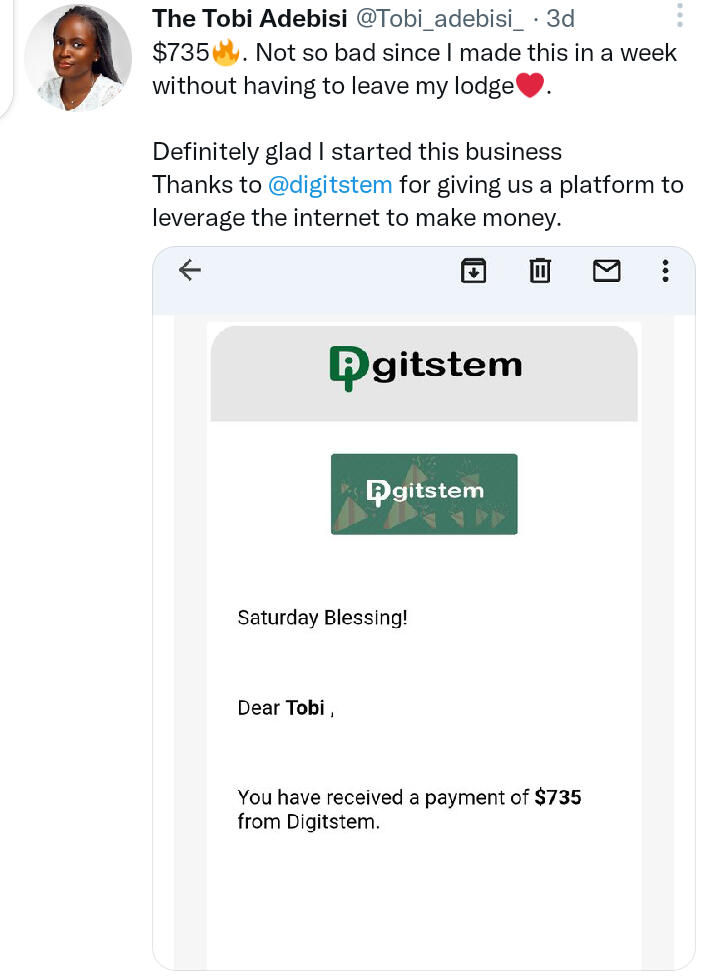Click "Definitely glad I started this business" line
Screen dimensions: 720x978
357,152
